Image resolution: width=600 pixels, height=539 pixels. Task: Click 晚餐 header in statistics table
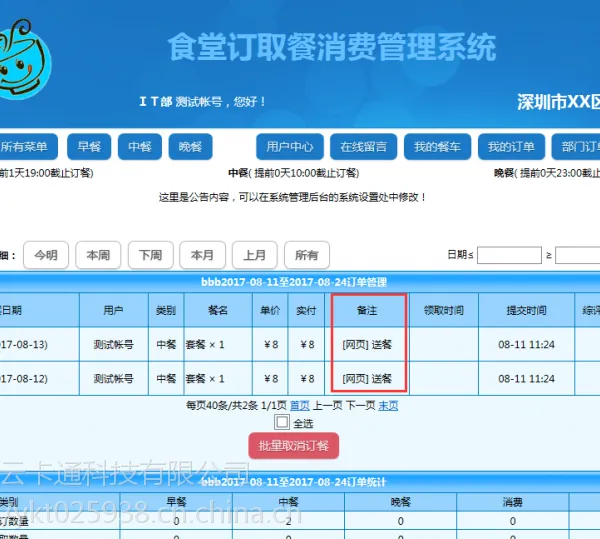coord(401,502)
